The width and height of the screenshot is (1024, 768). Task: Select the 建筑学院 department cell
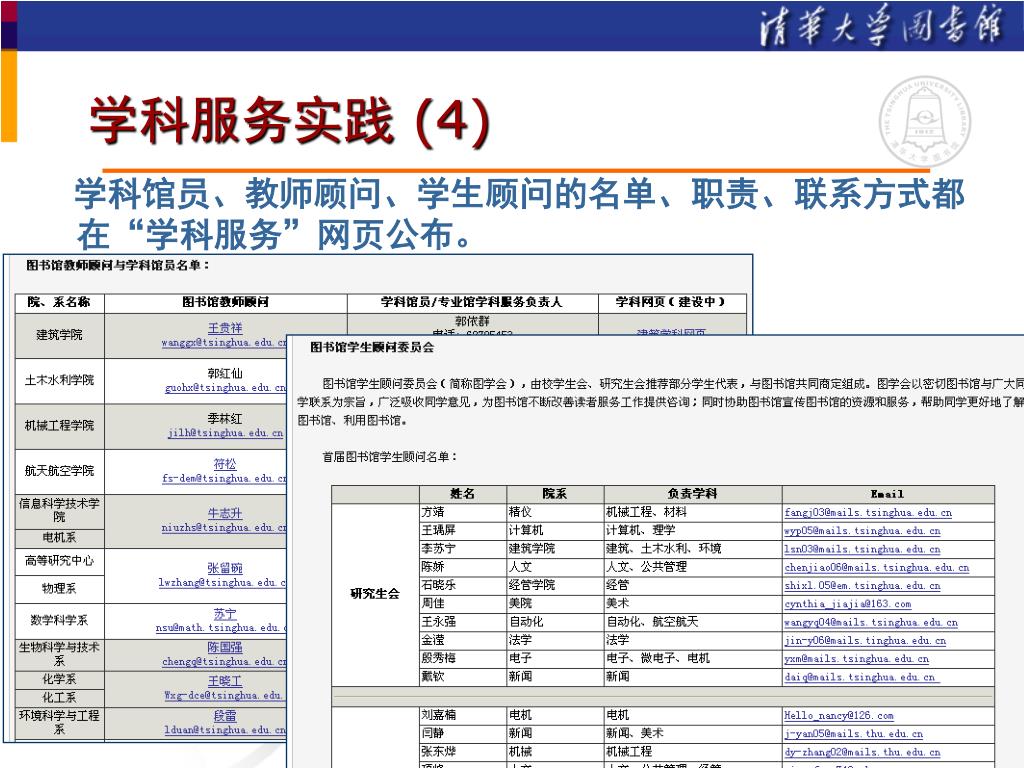point(59,335)
